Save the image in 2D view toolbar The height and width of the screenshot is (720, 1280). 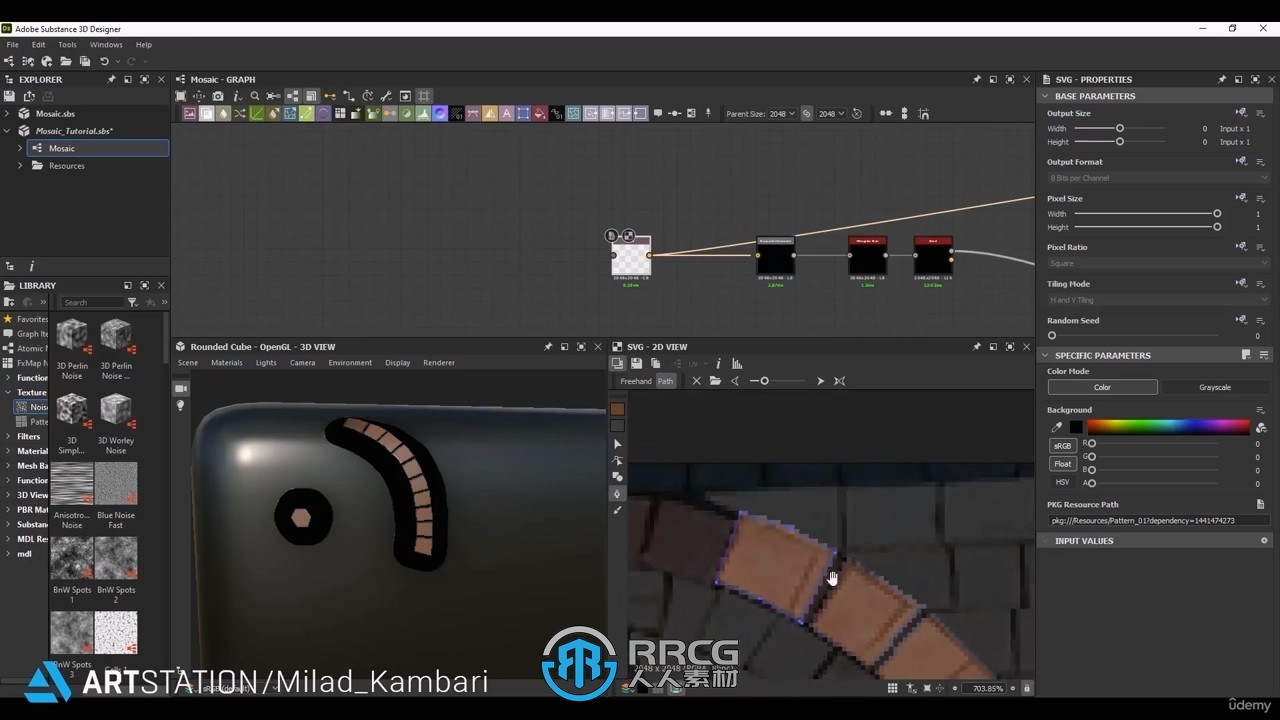coord(636,363)
